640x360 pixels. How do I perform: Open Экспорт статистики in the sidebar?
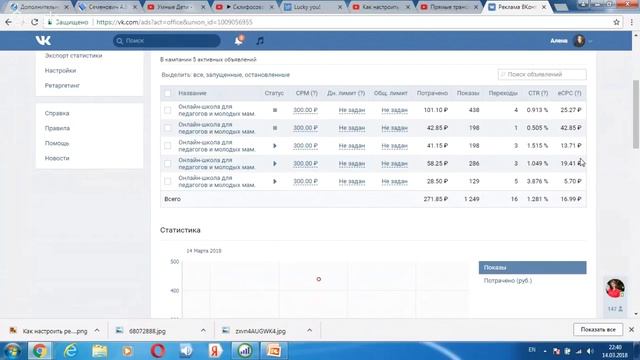pyautogui.click(x=73, y=56)
